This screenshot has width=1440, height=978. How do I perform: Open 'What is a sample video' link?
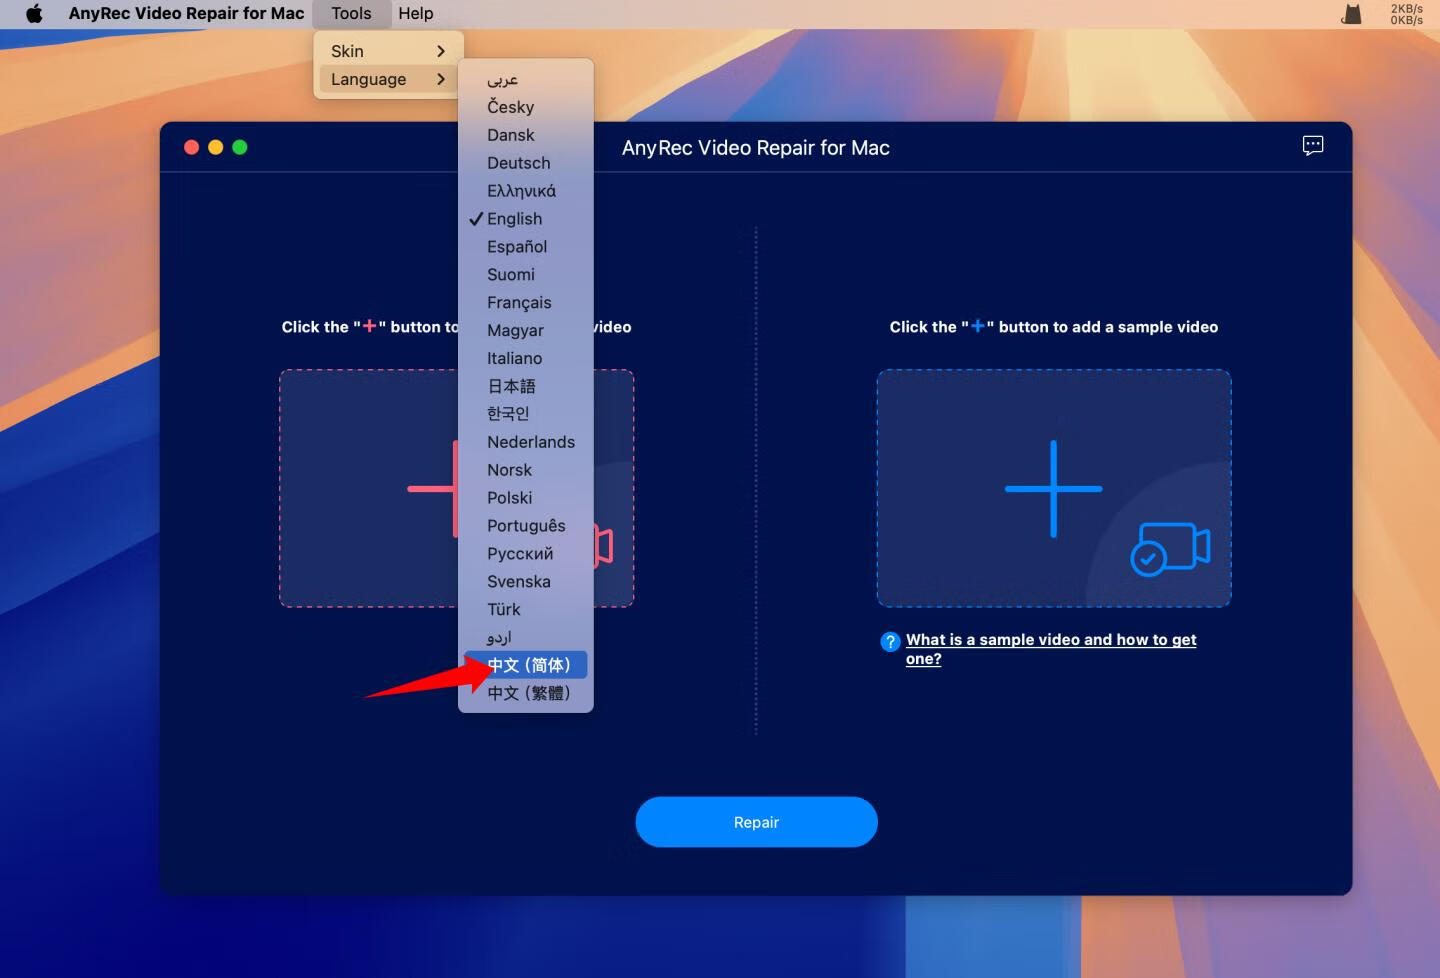(1051, 649)
